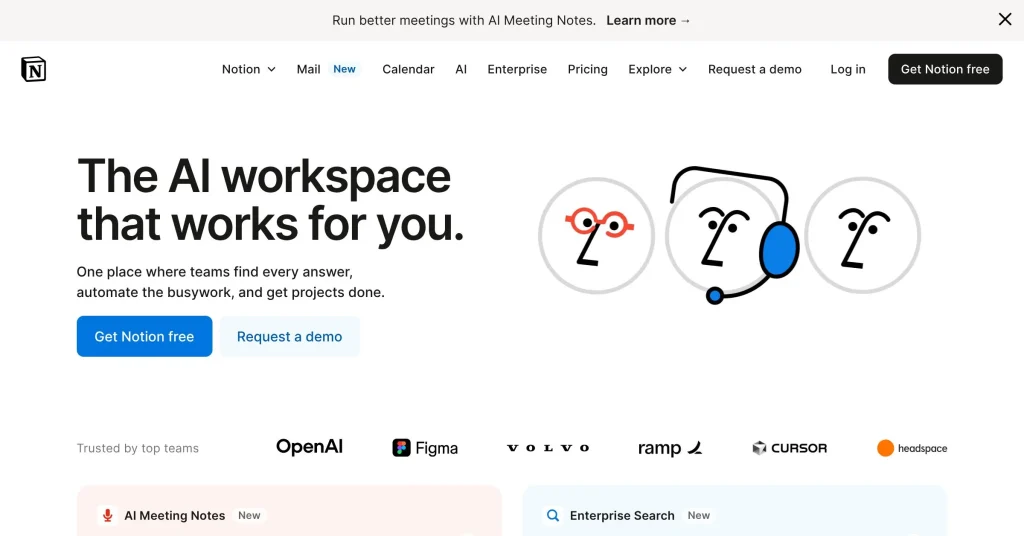Image resolution: width=1024 pixels, height=536 pixels.
Task: Click the New badge beside Enterprise Search
Action: point(698,515)
